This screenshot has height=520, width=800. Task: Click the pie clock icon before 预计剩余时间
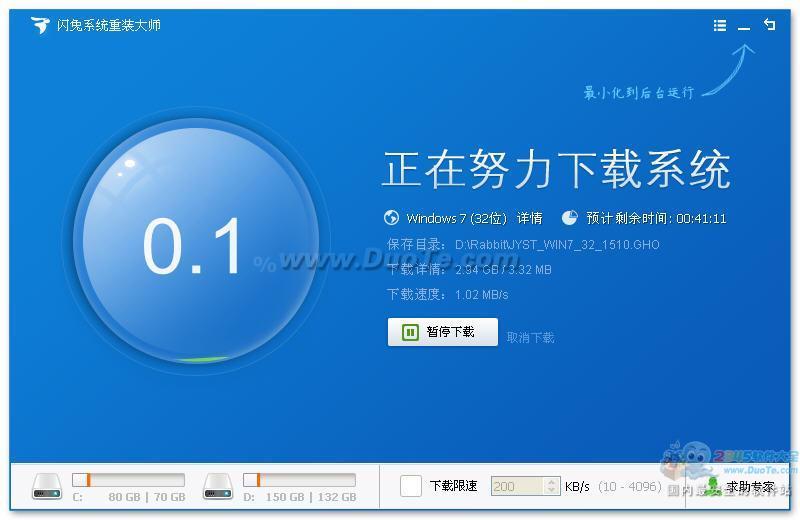(x=569, y=218)
